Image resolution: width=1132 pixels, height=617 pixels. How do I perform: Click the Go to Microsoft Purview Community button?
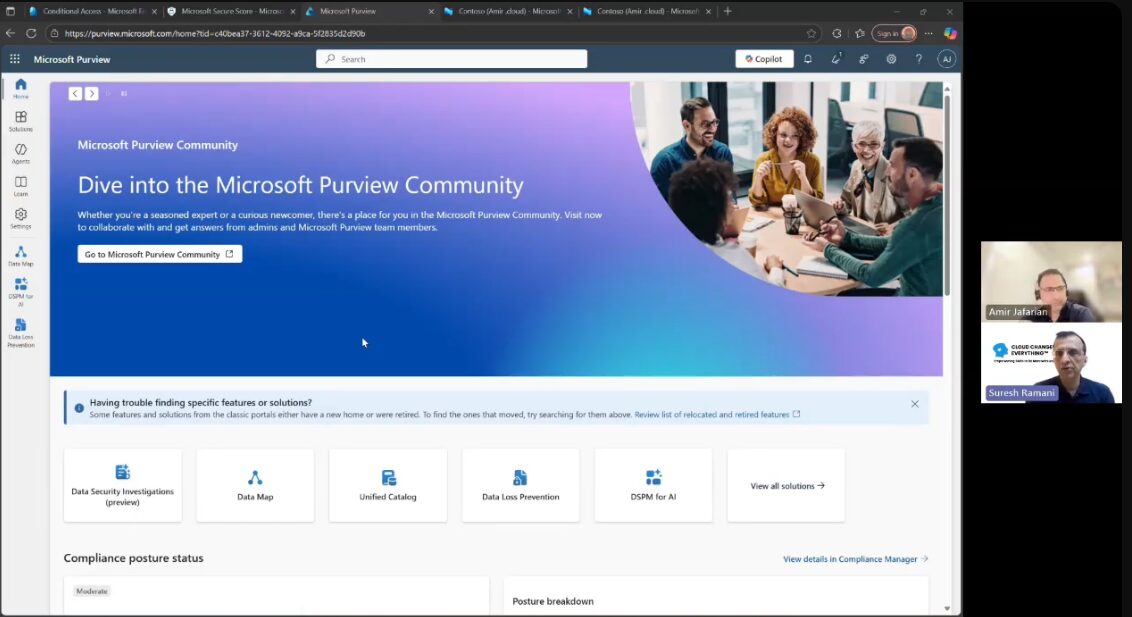tap(159, 254)
